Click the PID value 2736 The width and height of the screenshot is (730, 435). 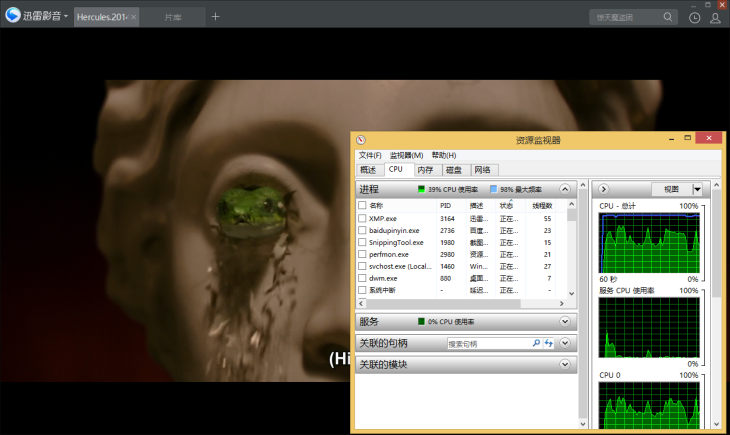[447, 231]
